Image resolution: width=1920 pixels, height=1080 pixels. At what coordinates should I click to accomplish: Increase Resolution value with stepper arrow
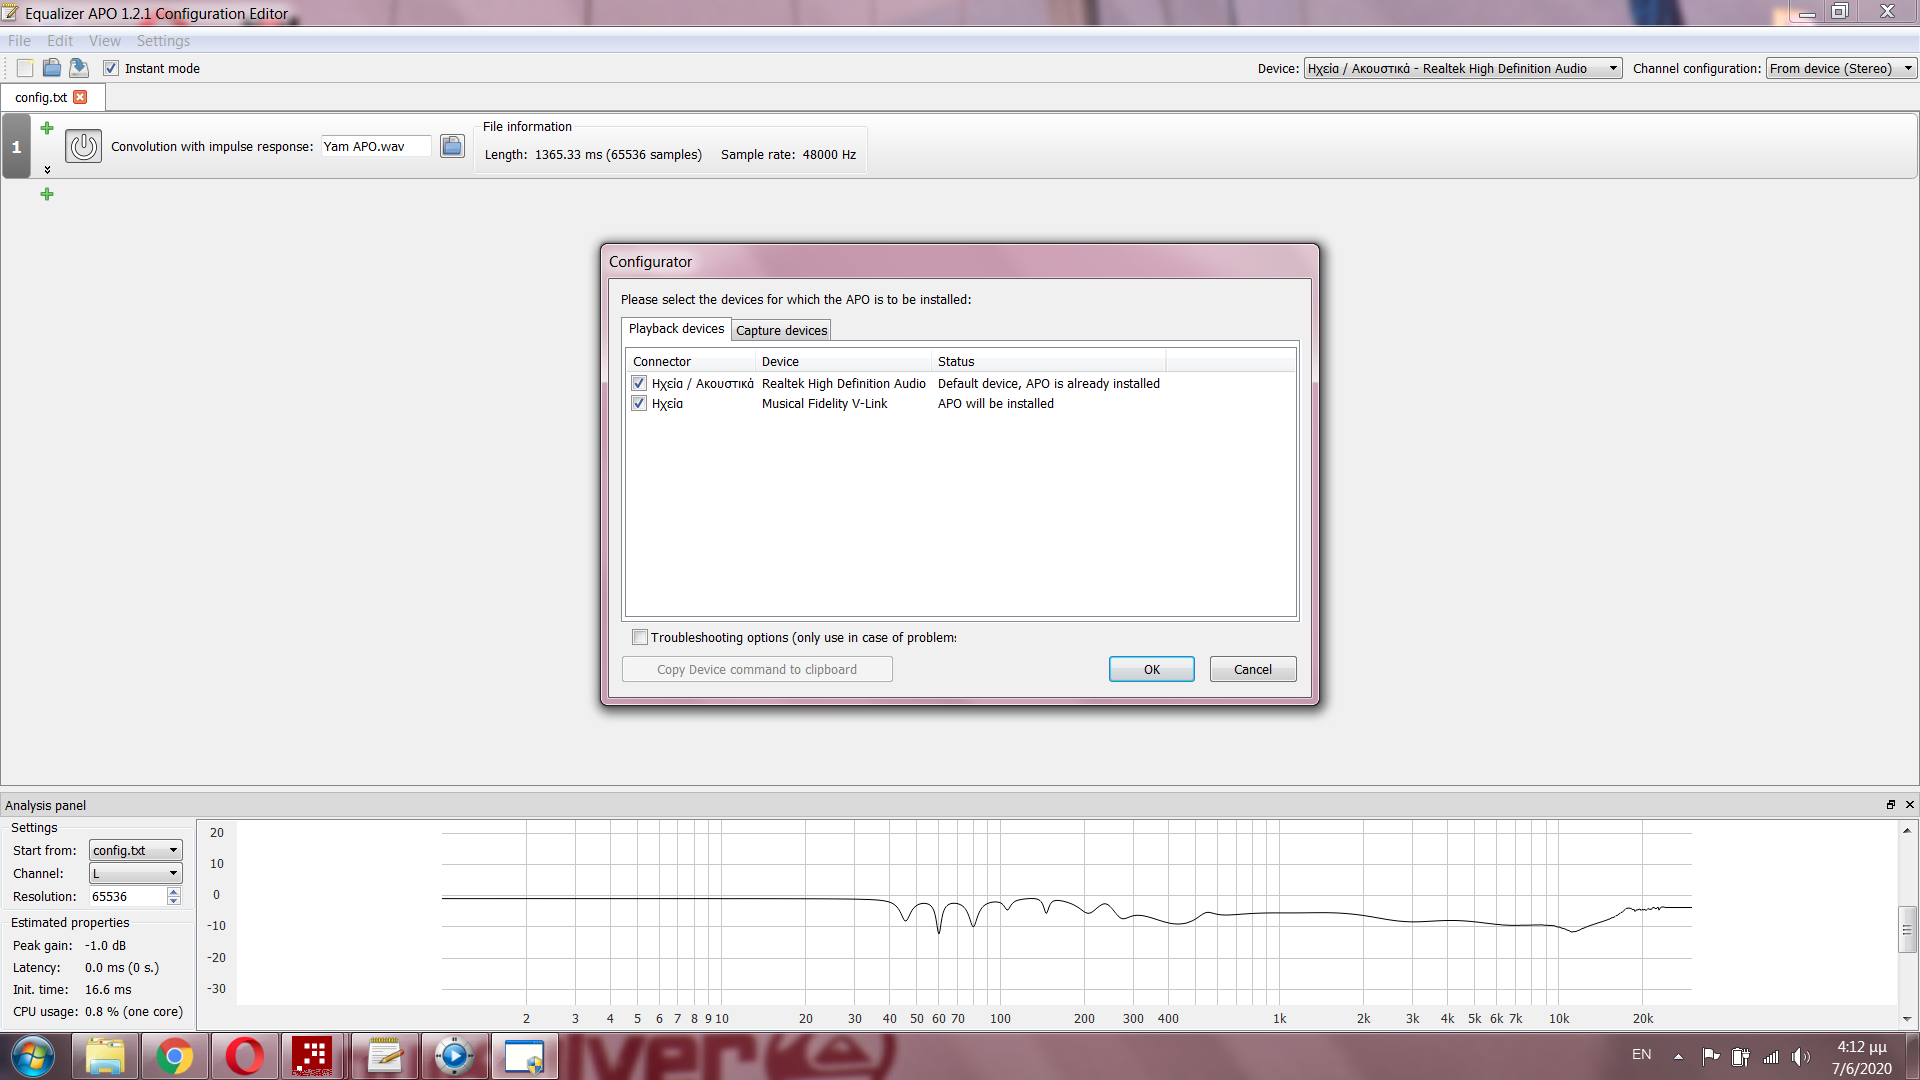coord(174,891)
